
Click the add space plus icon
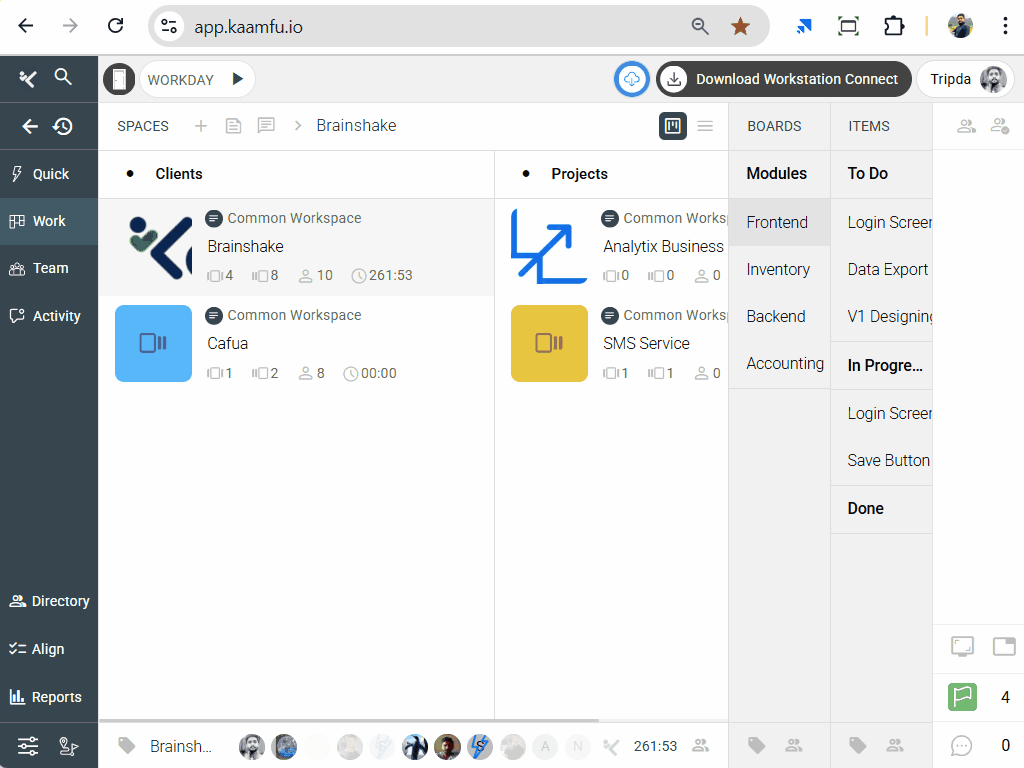point(201,126)
